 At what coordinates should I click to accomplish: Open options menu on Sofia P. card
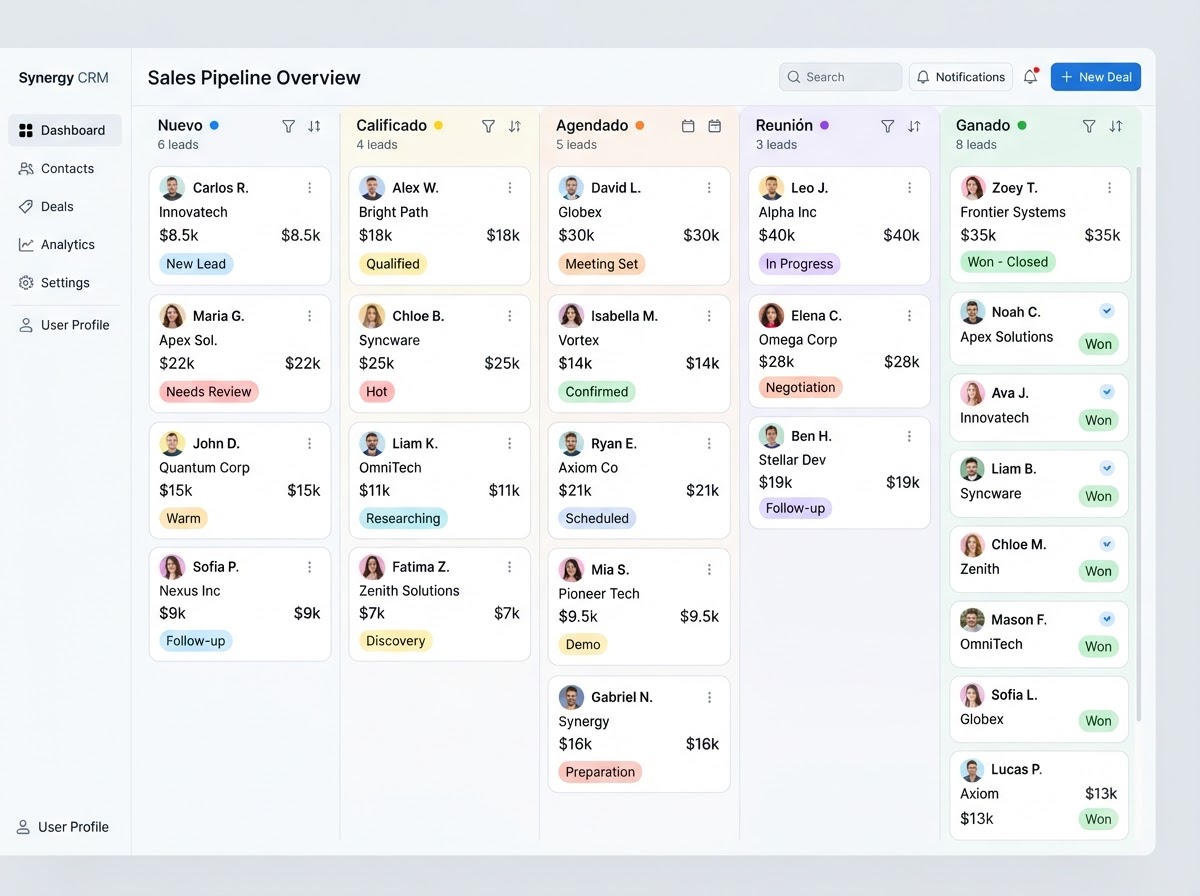310,567
